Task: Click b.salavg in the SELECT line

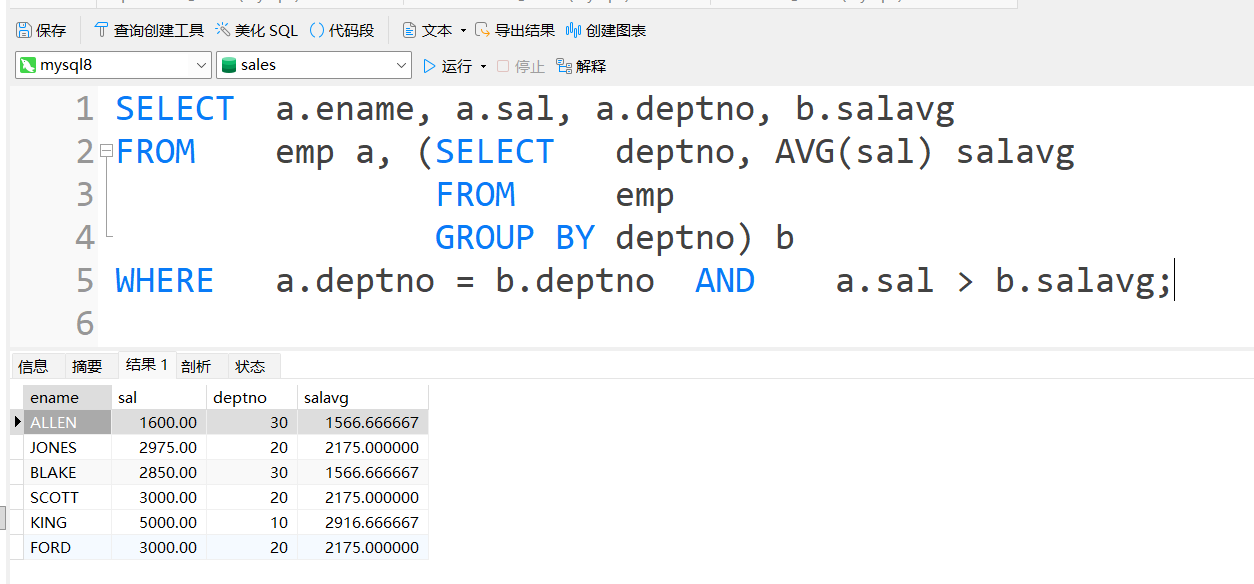Action: tap(875, 108)
